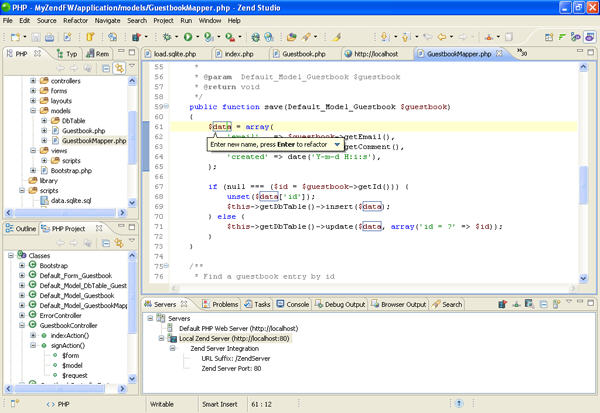Show hidden editor tabs overflow list
Image resolution: width=600 pixels, height=413 pixels.
click(x=520, y=53)
